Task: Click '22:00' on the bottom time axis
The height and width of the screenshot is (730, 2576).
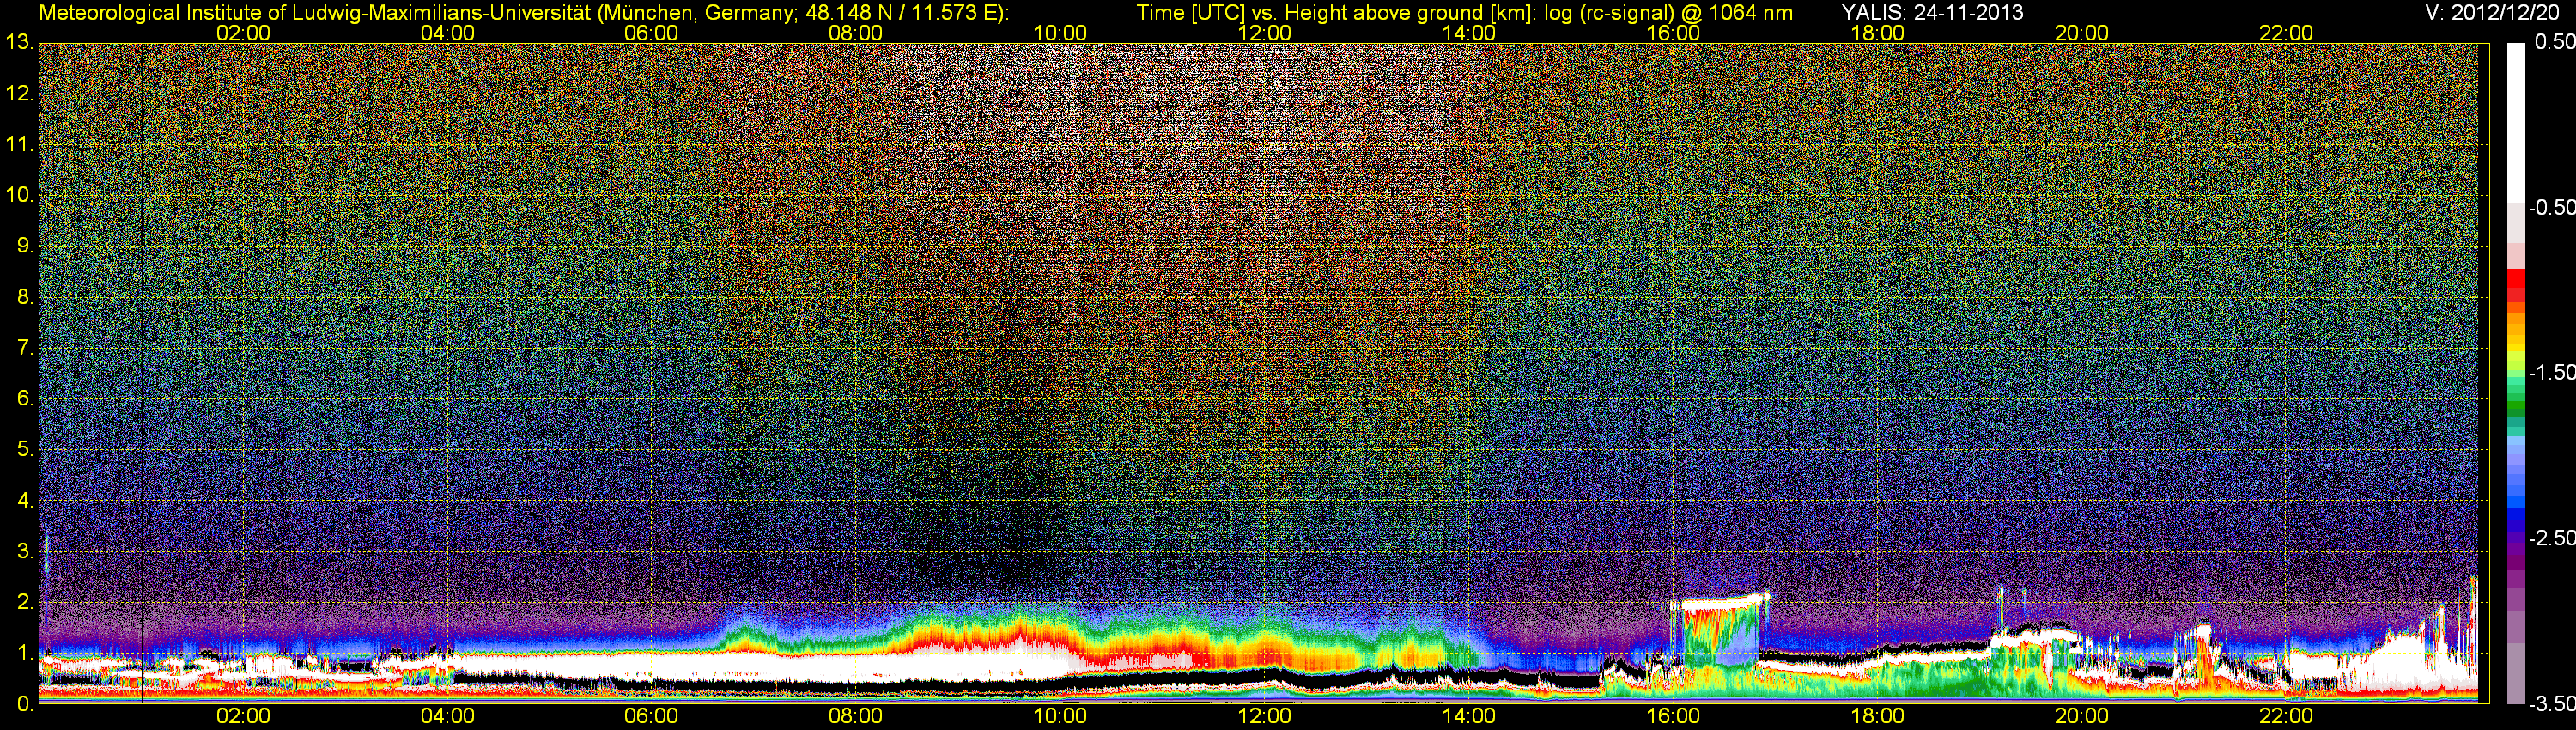Action: 2286,716
